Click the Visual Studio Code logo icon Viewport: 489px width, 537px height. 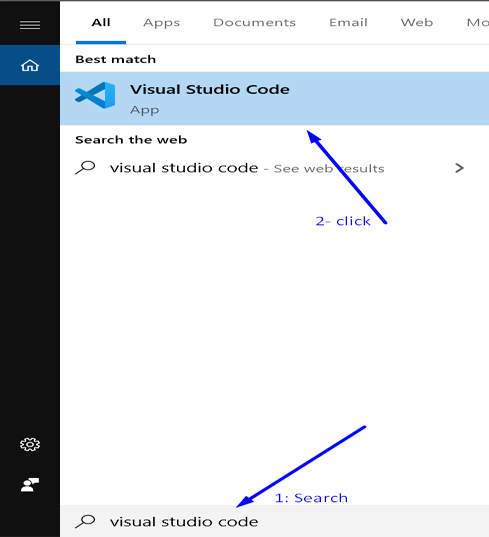pyautogui.click(x=95, y=95)
